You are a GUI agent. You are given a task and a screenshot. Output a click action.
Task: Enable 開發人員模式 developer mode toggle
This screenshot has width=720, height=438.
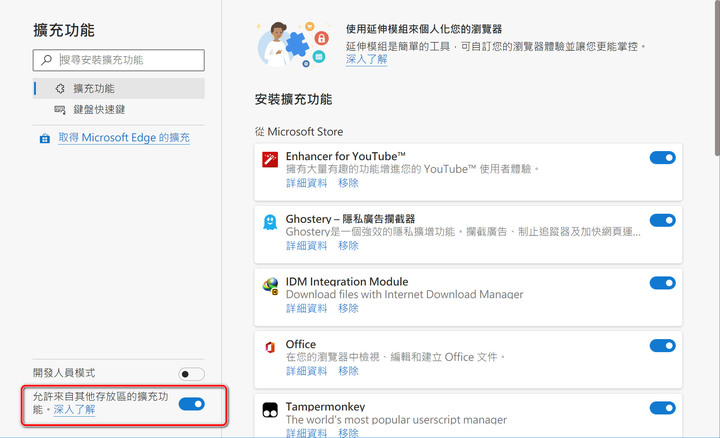coord(191,374)
